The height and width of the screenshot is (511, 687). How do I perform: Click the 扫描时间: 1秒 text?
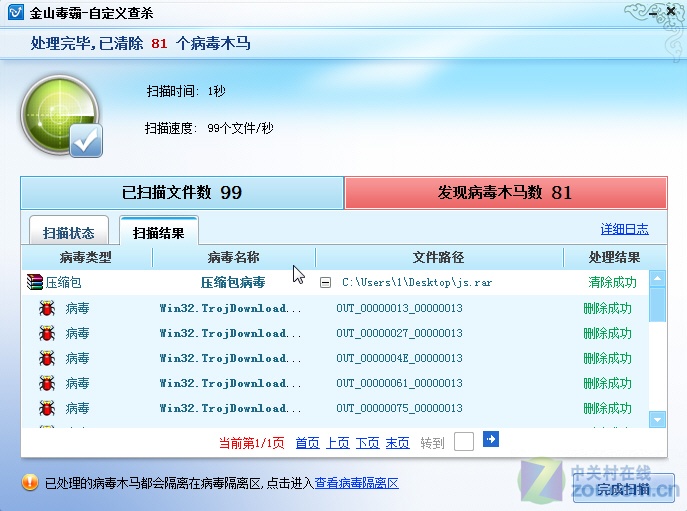pos(186,91)
